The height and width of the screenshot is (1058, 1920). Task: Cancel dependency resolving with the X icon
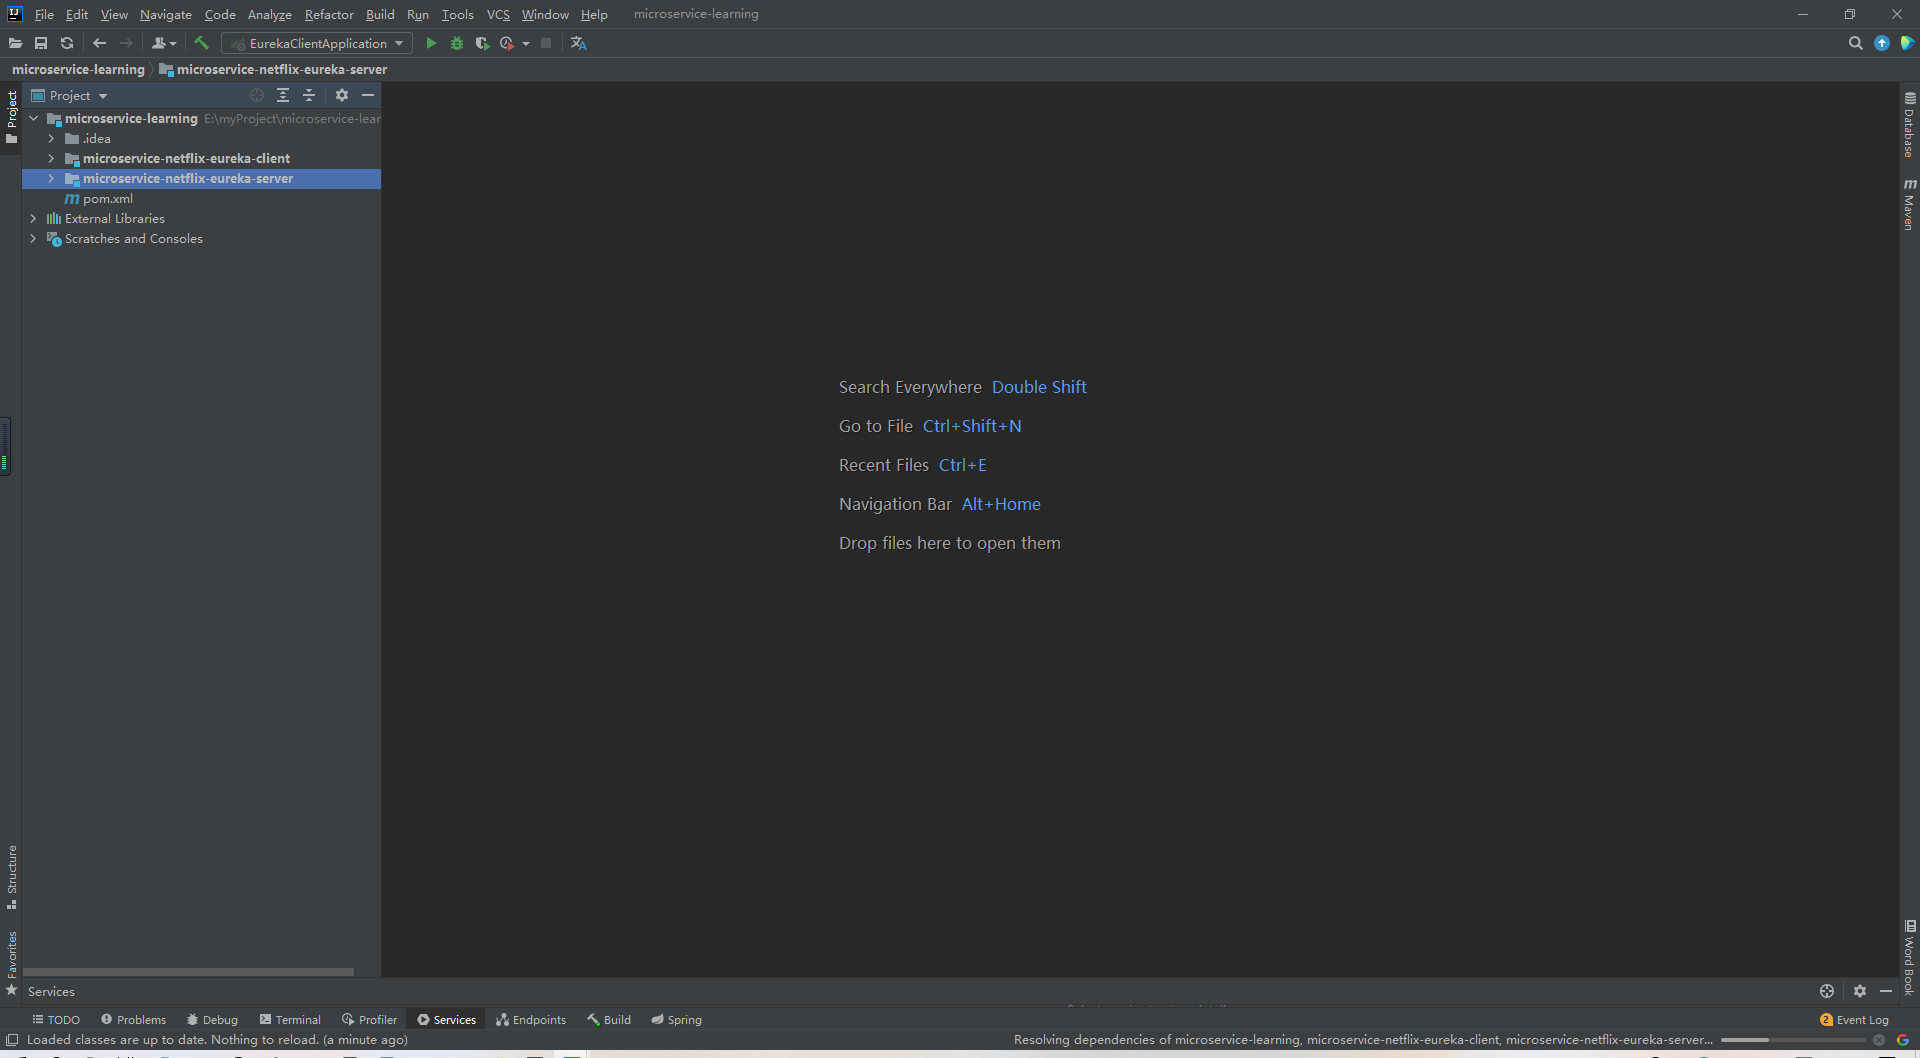coord(1879,1040)
